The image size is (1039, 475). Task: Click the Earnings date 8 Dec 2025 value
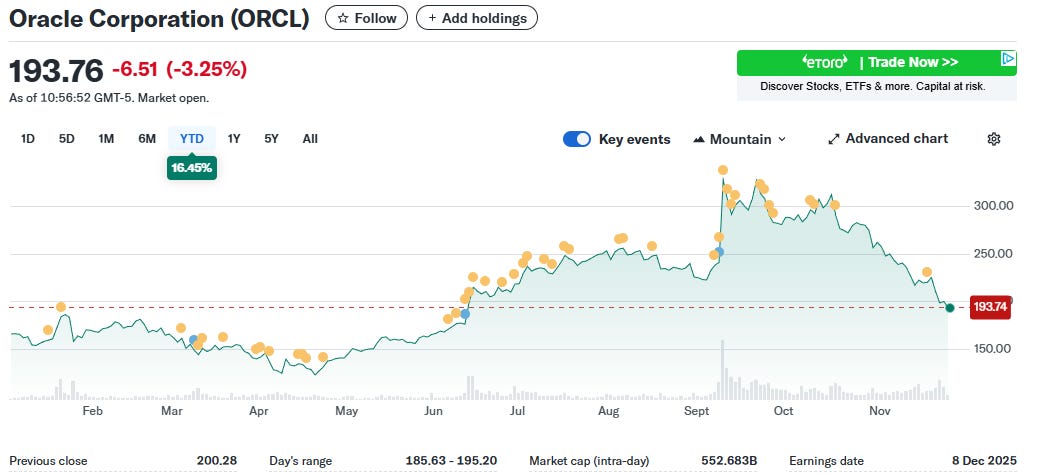983,460
